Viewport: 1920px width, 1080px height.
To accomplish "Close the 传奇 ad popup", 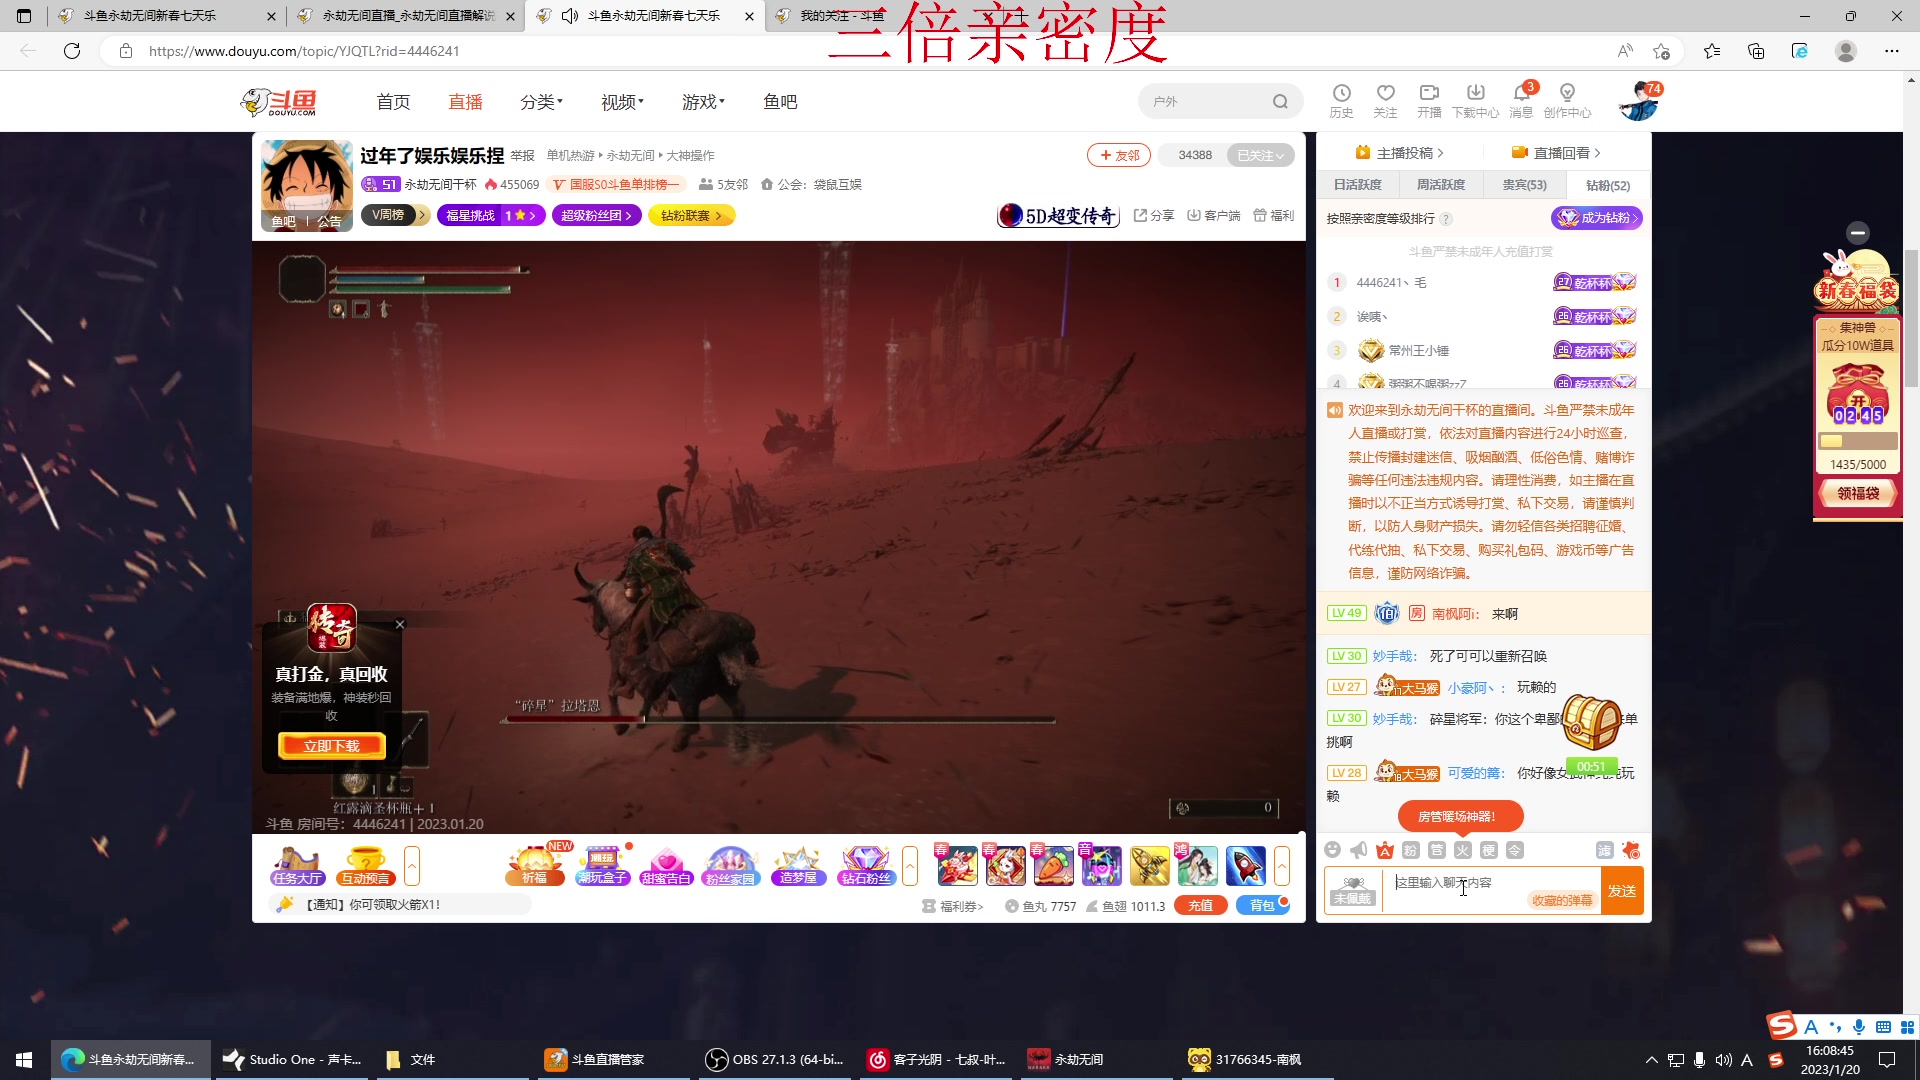I will tap(400, 625).
